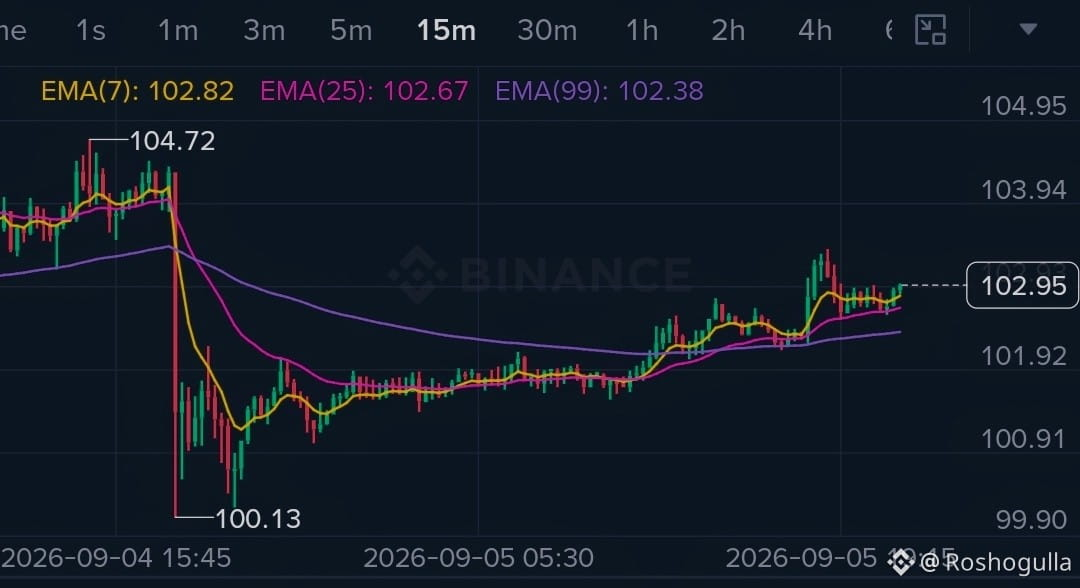Viewport: 1080px width, 588px height.
Task: Open the chart options dropdown arrow
Action: click(x=1028, y=29)
